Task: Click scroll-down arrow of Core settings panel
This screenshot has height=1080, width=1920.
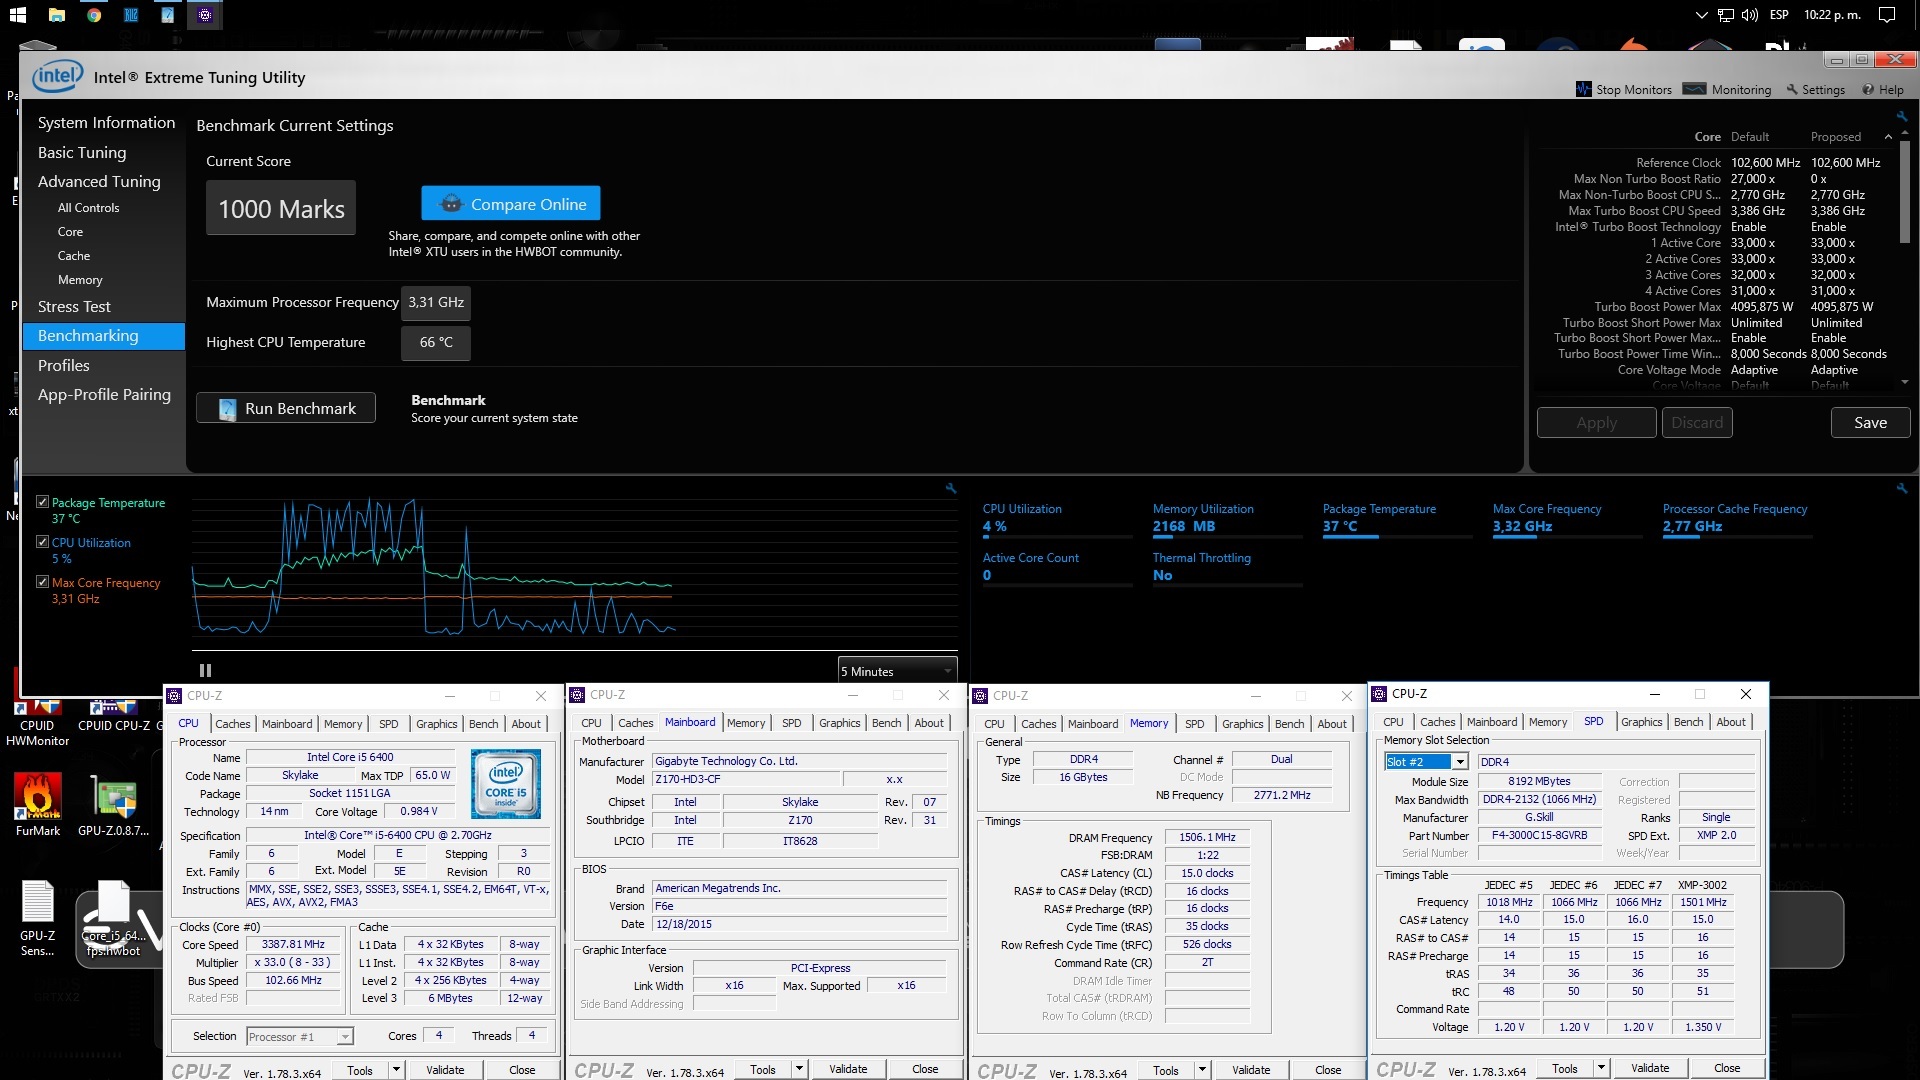Action: click(1904, 382)
